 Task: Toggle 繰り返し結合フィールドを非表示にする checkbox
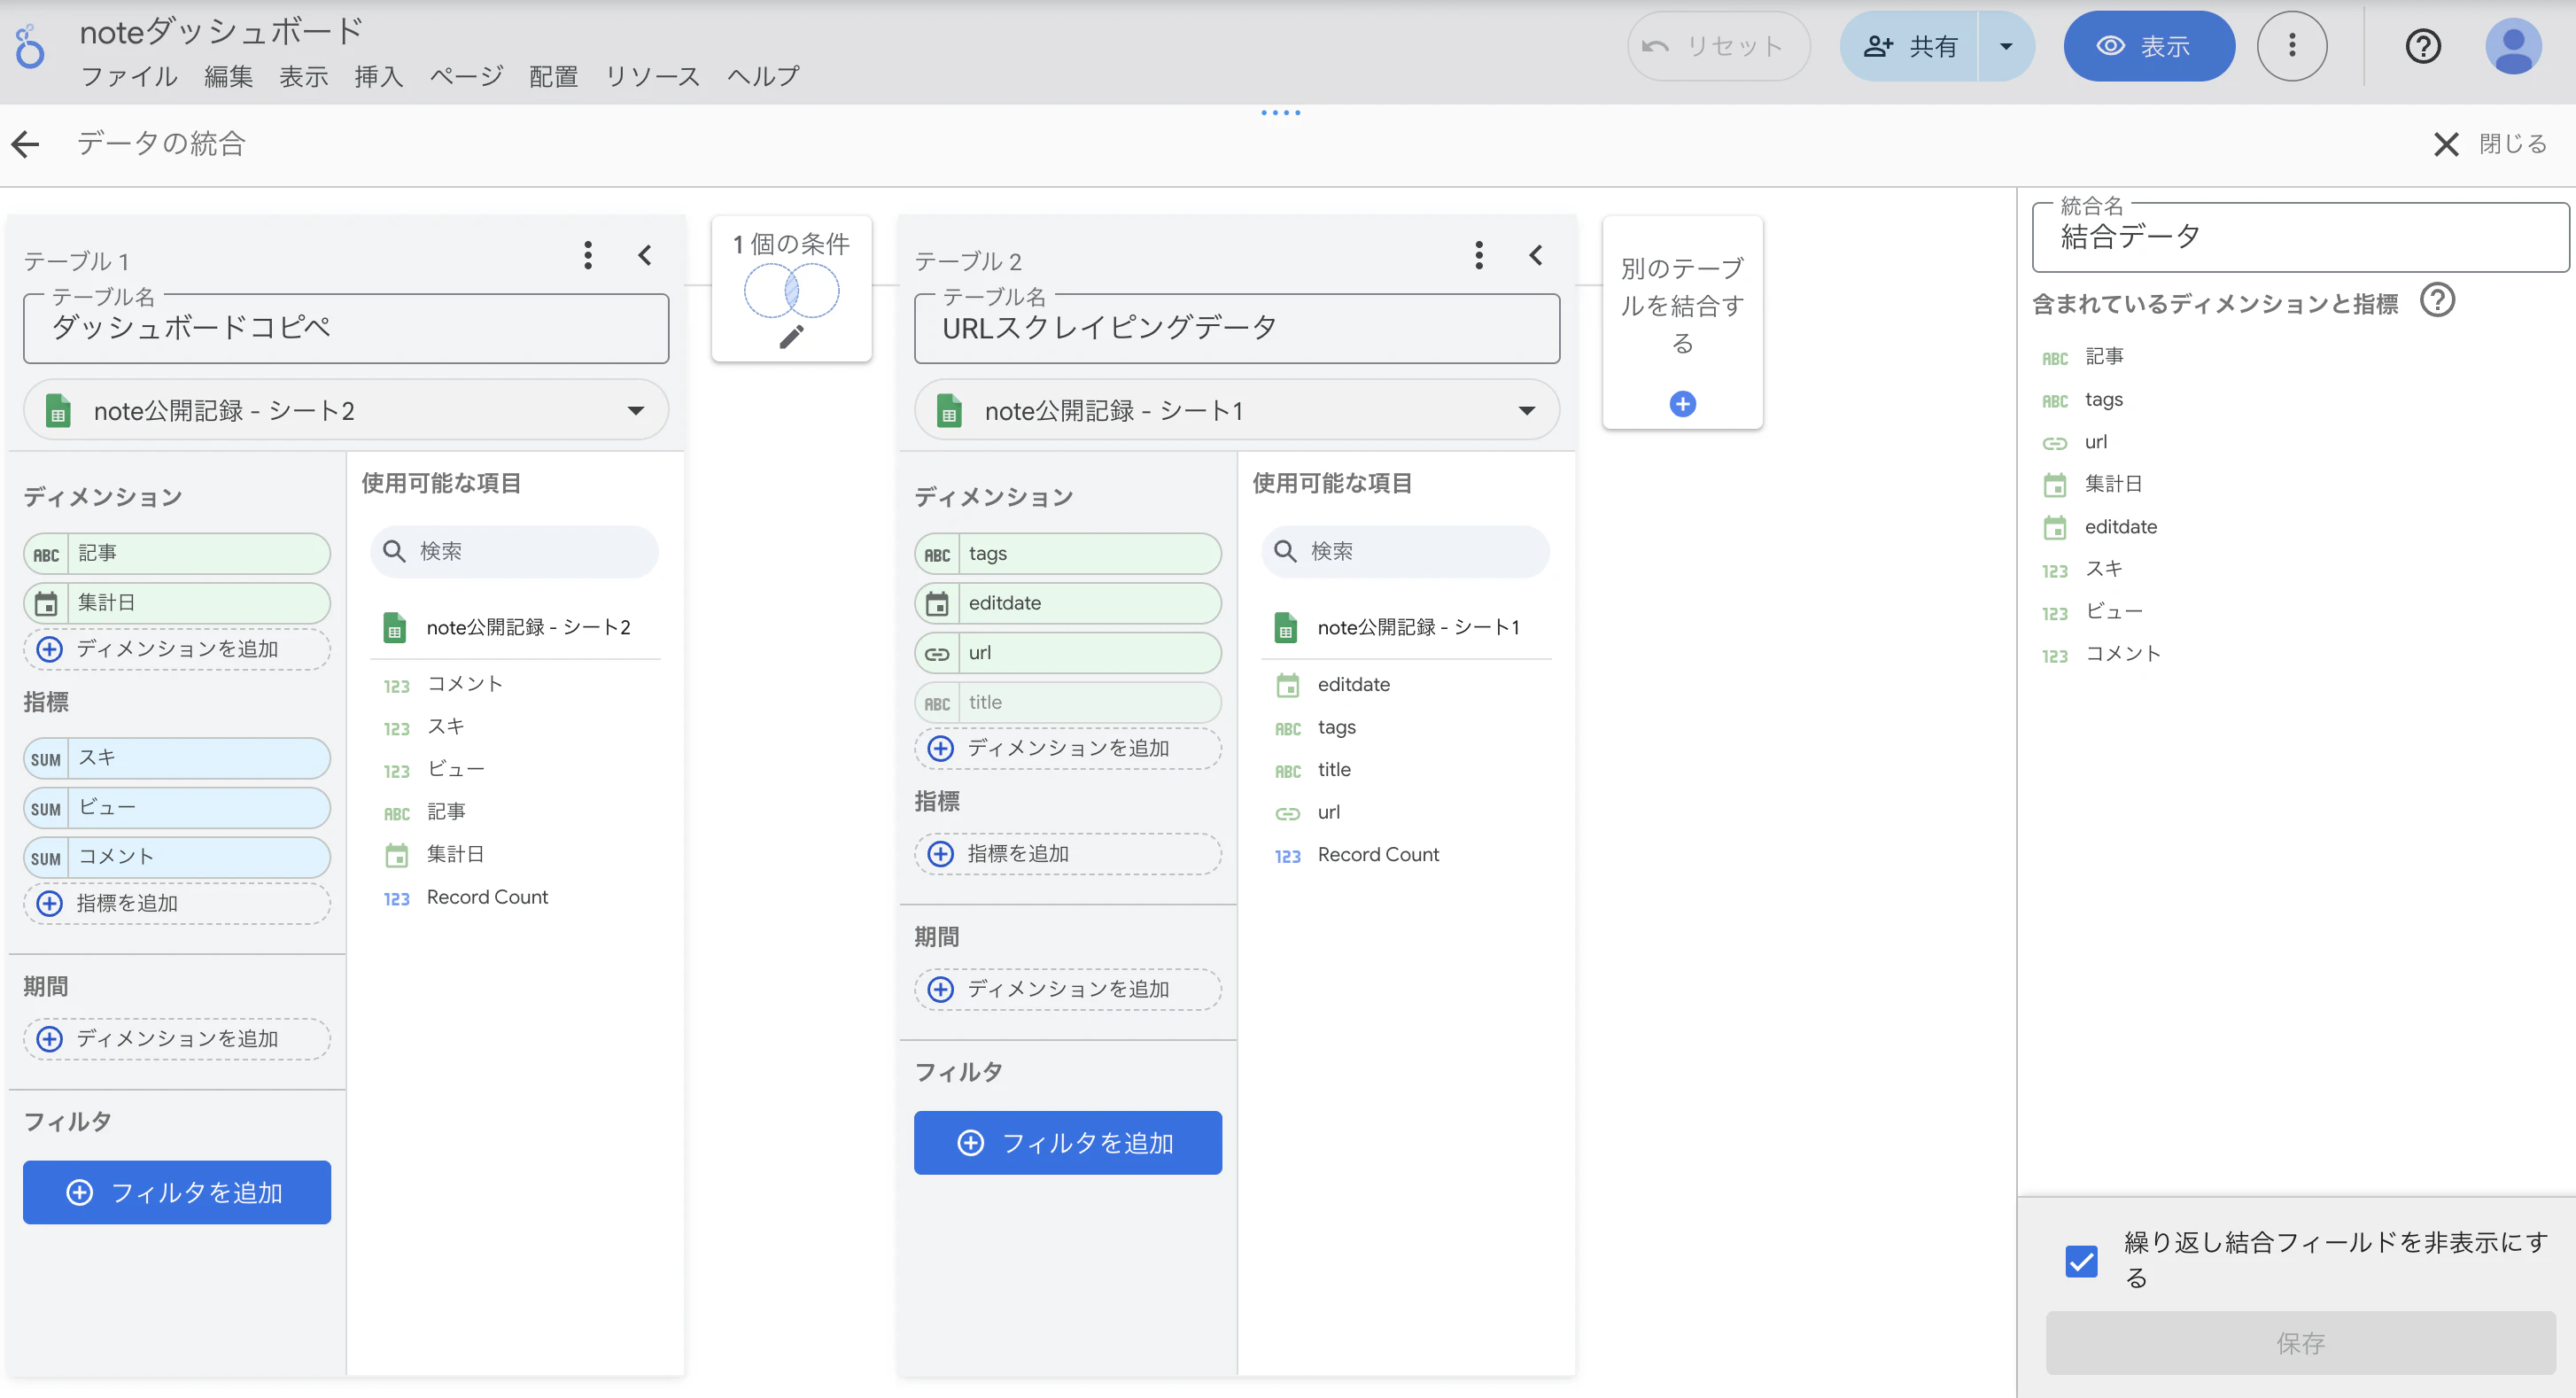pos(2081,1260)
